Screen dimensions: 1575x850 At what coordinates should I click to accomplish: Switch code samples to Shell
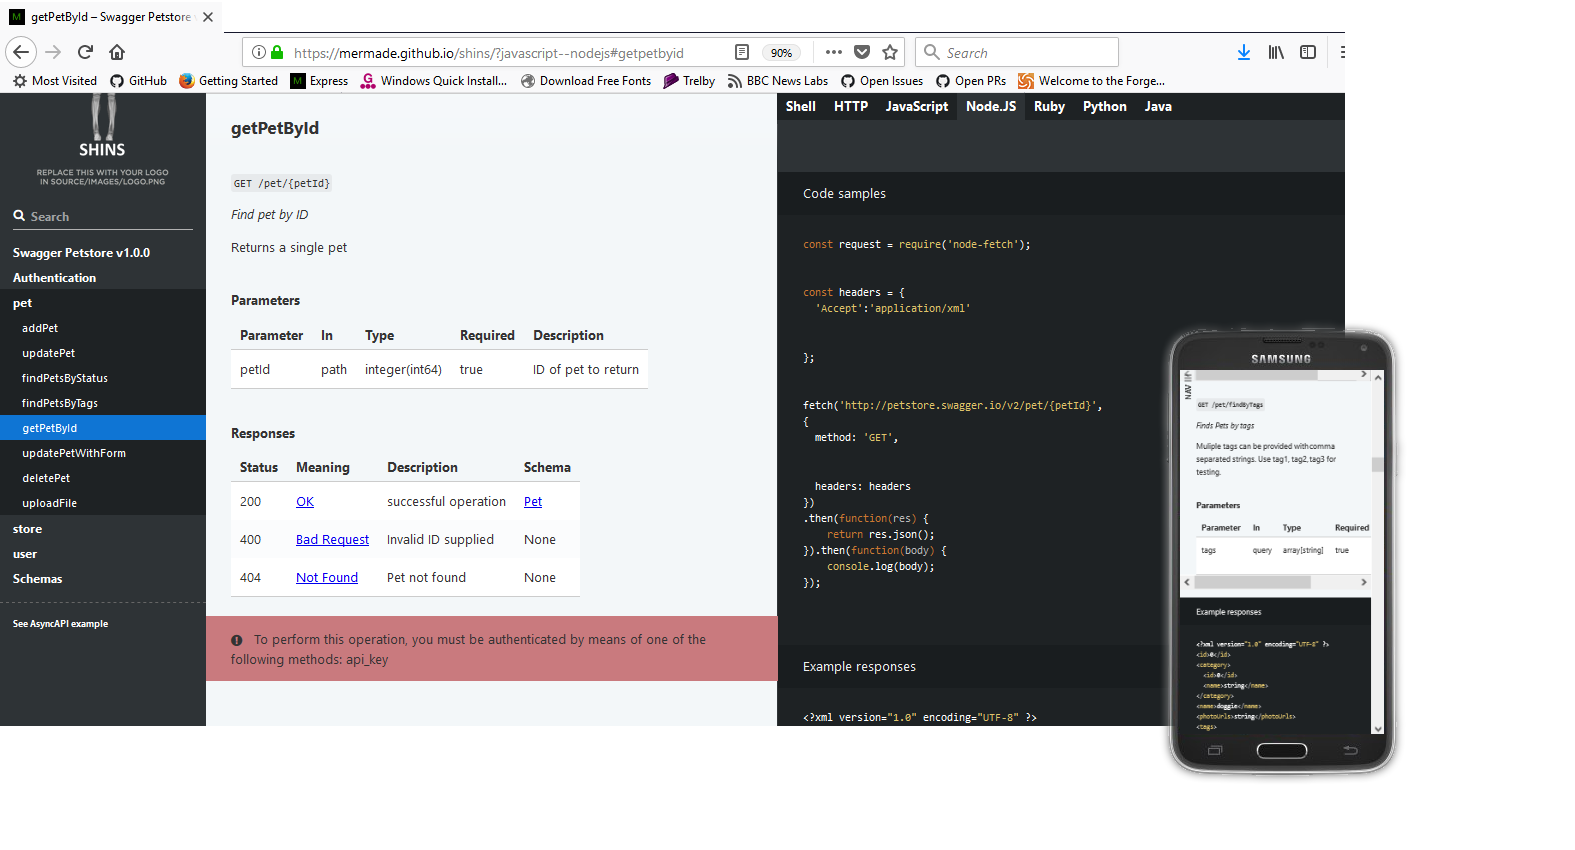click(801, 106)
